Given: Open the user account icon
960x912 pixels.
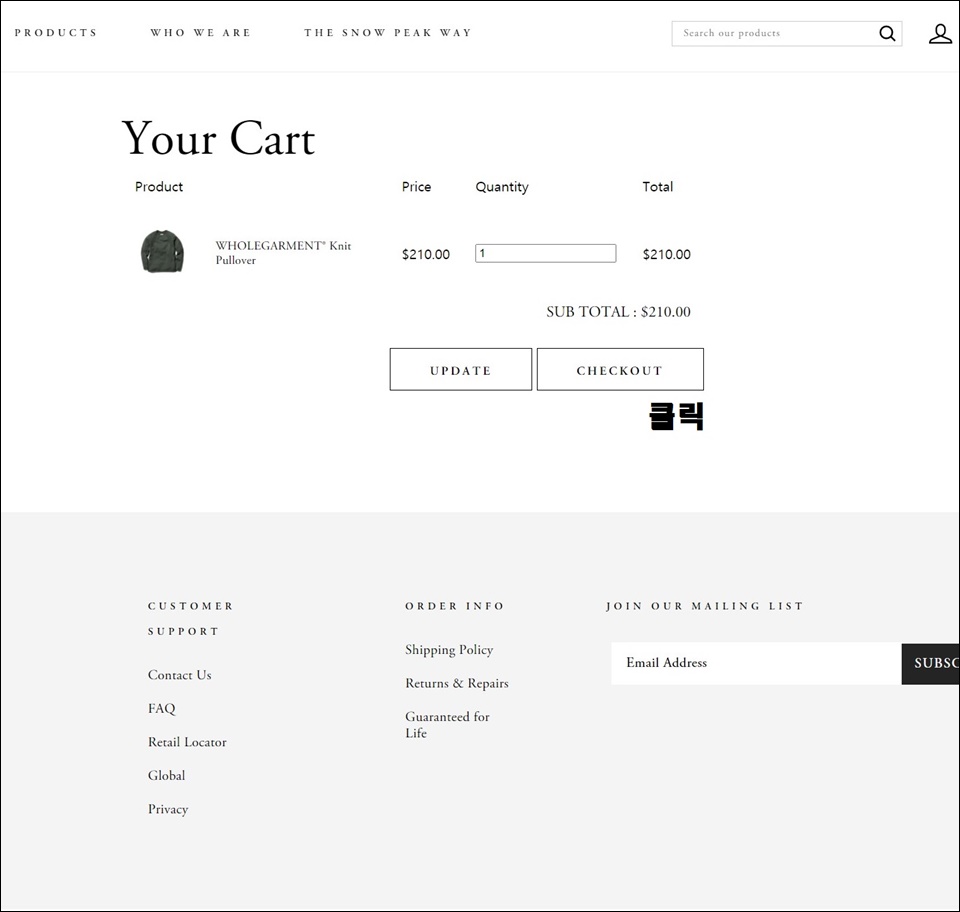Looking at the screenshot, I should pyautogui.click(x=940, y=34).
